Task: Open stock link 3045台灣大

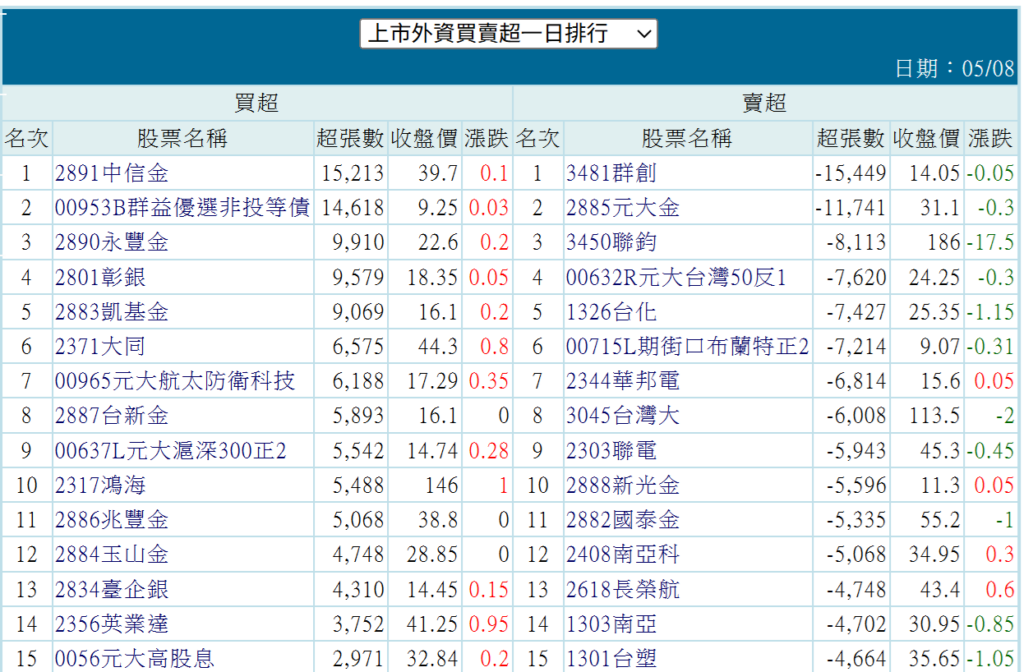Action: pos(623,416)
